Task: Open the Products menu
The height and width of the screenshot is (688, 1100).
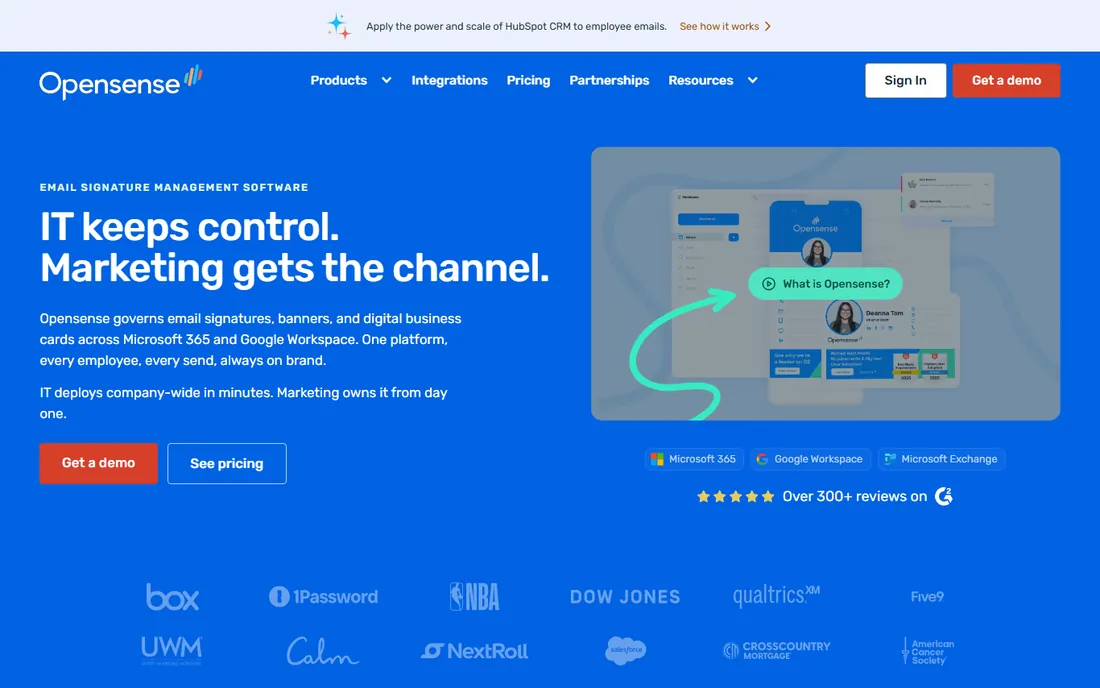Action: (x=339, y=81)
